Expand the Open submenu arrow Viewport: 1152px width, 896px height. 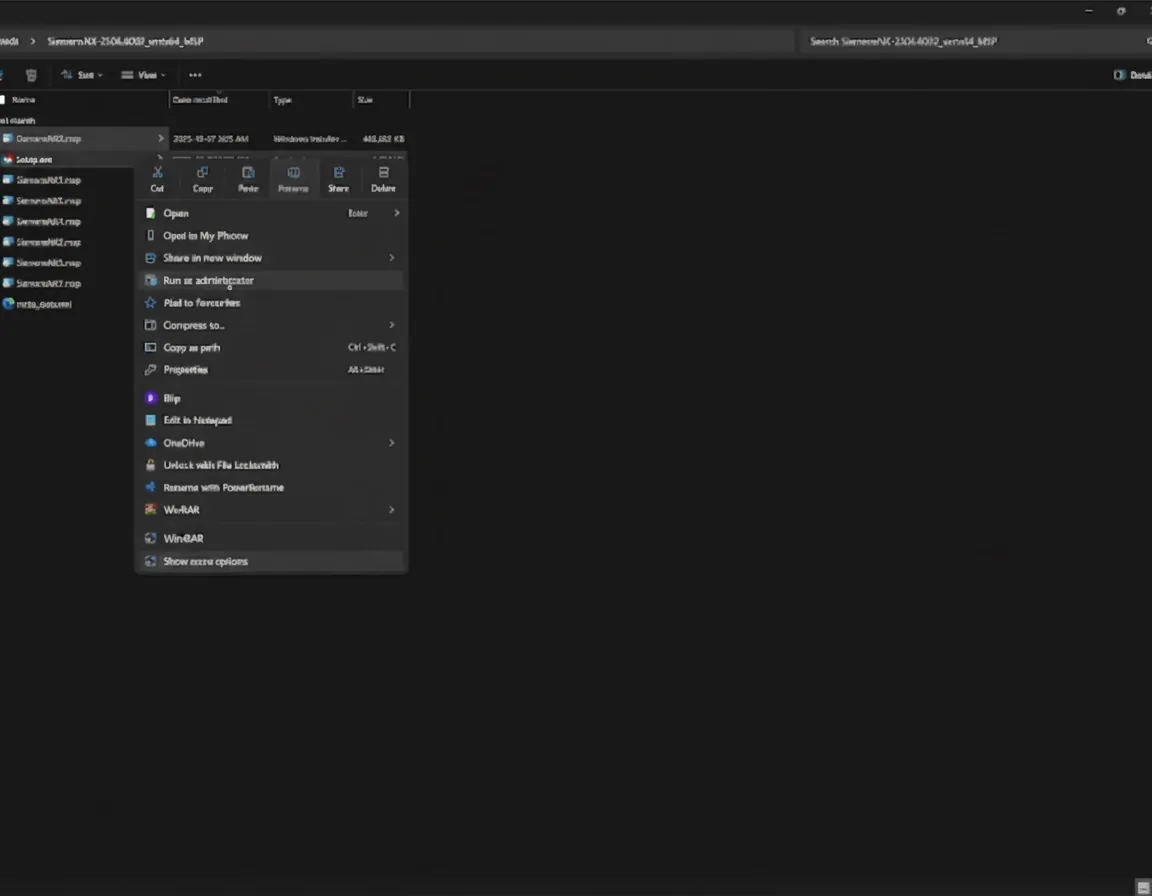[x=397, y=213]
